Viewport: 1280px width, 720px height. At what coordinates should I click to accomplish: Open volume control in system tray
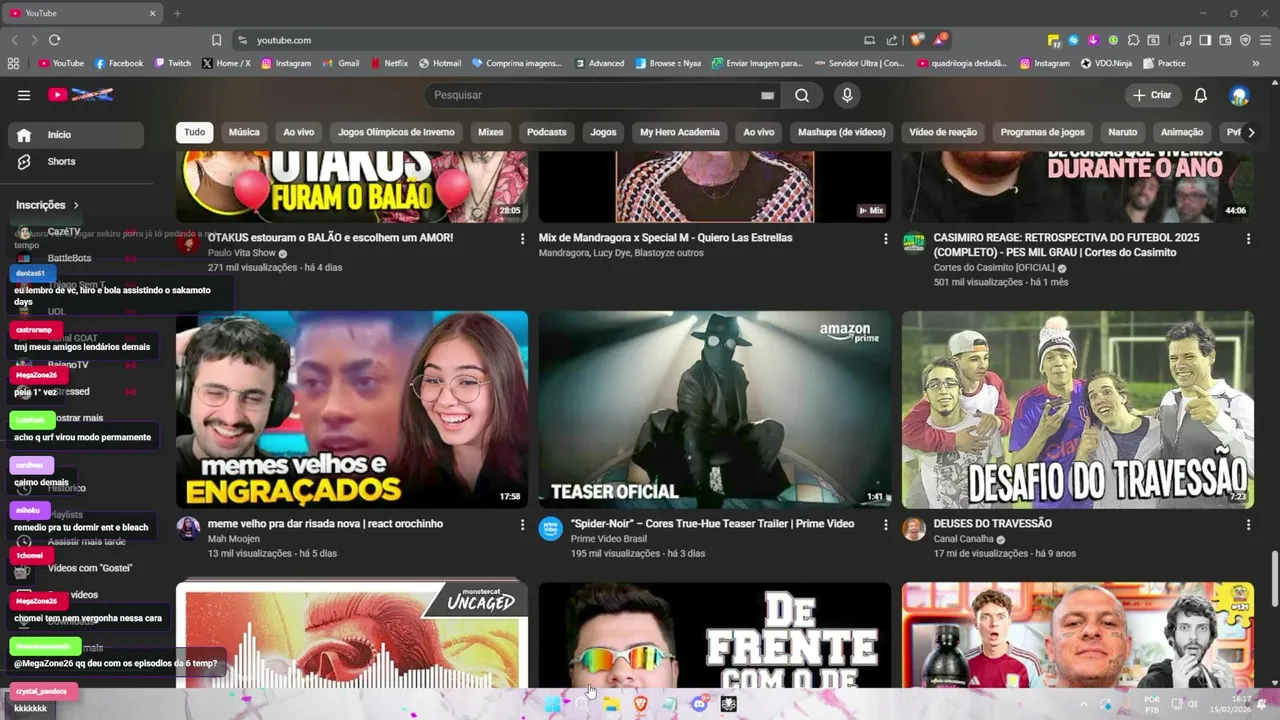point(1193,704)
